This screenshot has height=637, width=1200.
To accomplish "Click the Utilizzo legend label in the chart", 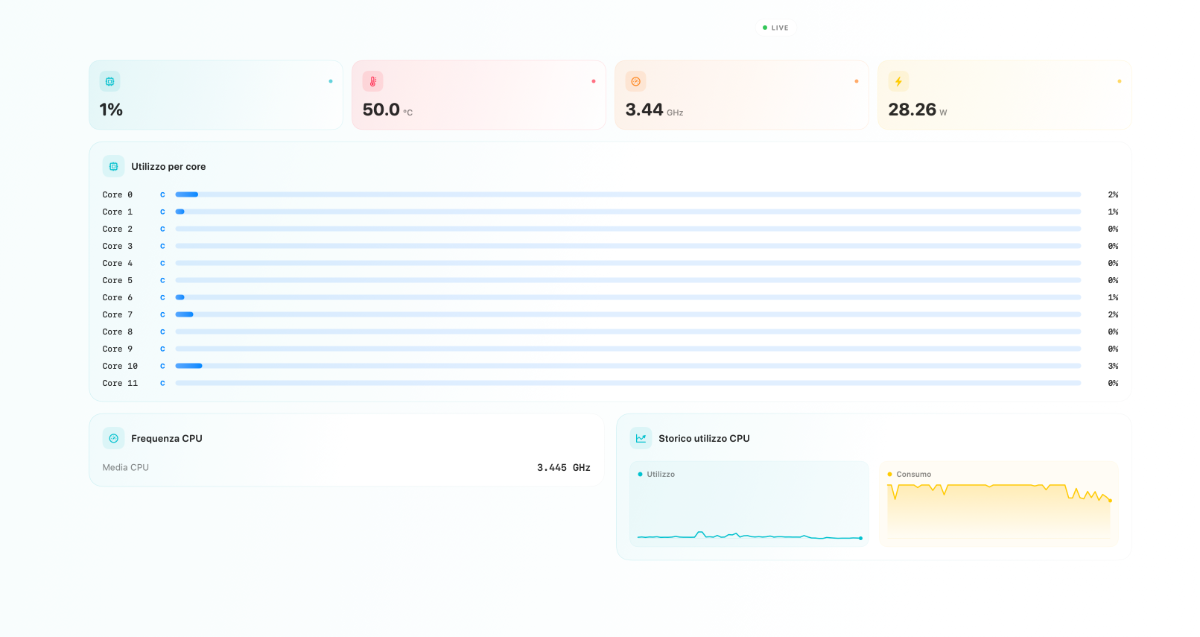I will pyautogui.click(x=660, y=474).
